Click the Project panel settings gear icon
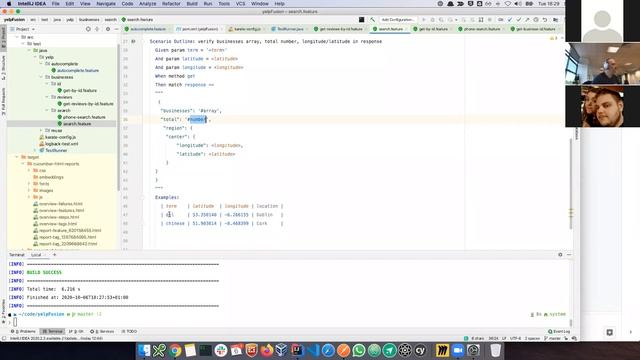Image resolution: width=640 pixels, height=360 pixels. pyautogui.click(x=108, y=29)
